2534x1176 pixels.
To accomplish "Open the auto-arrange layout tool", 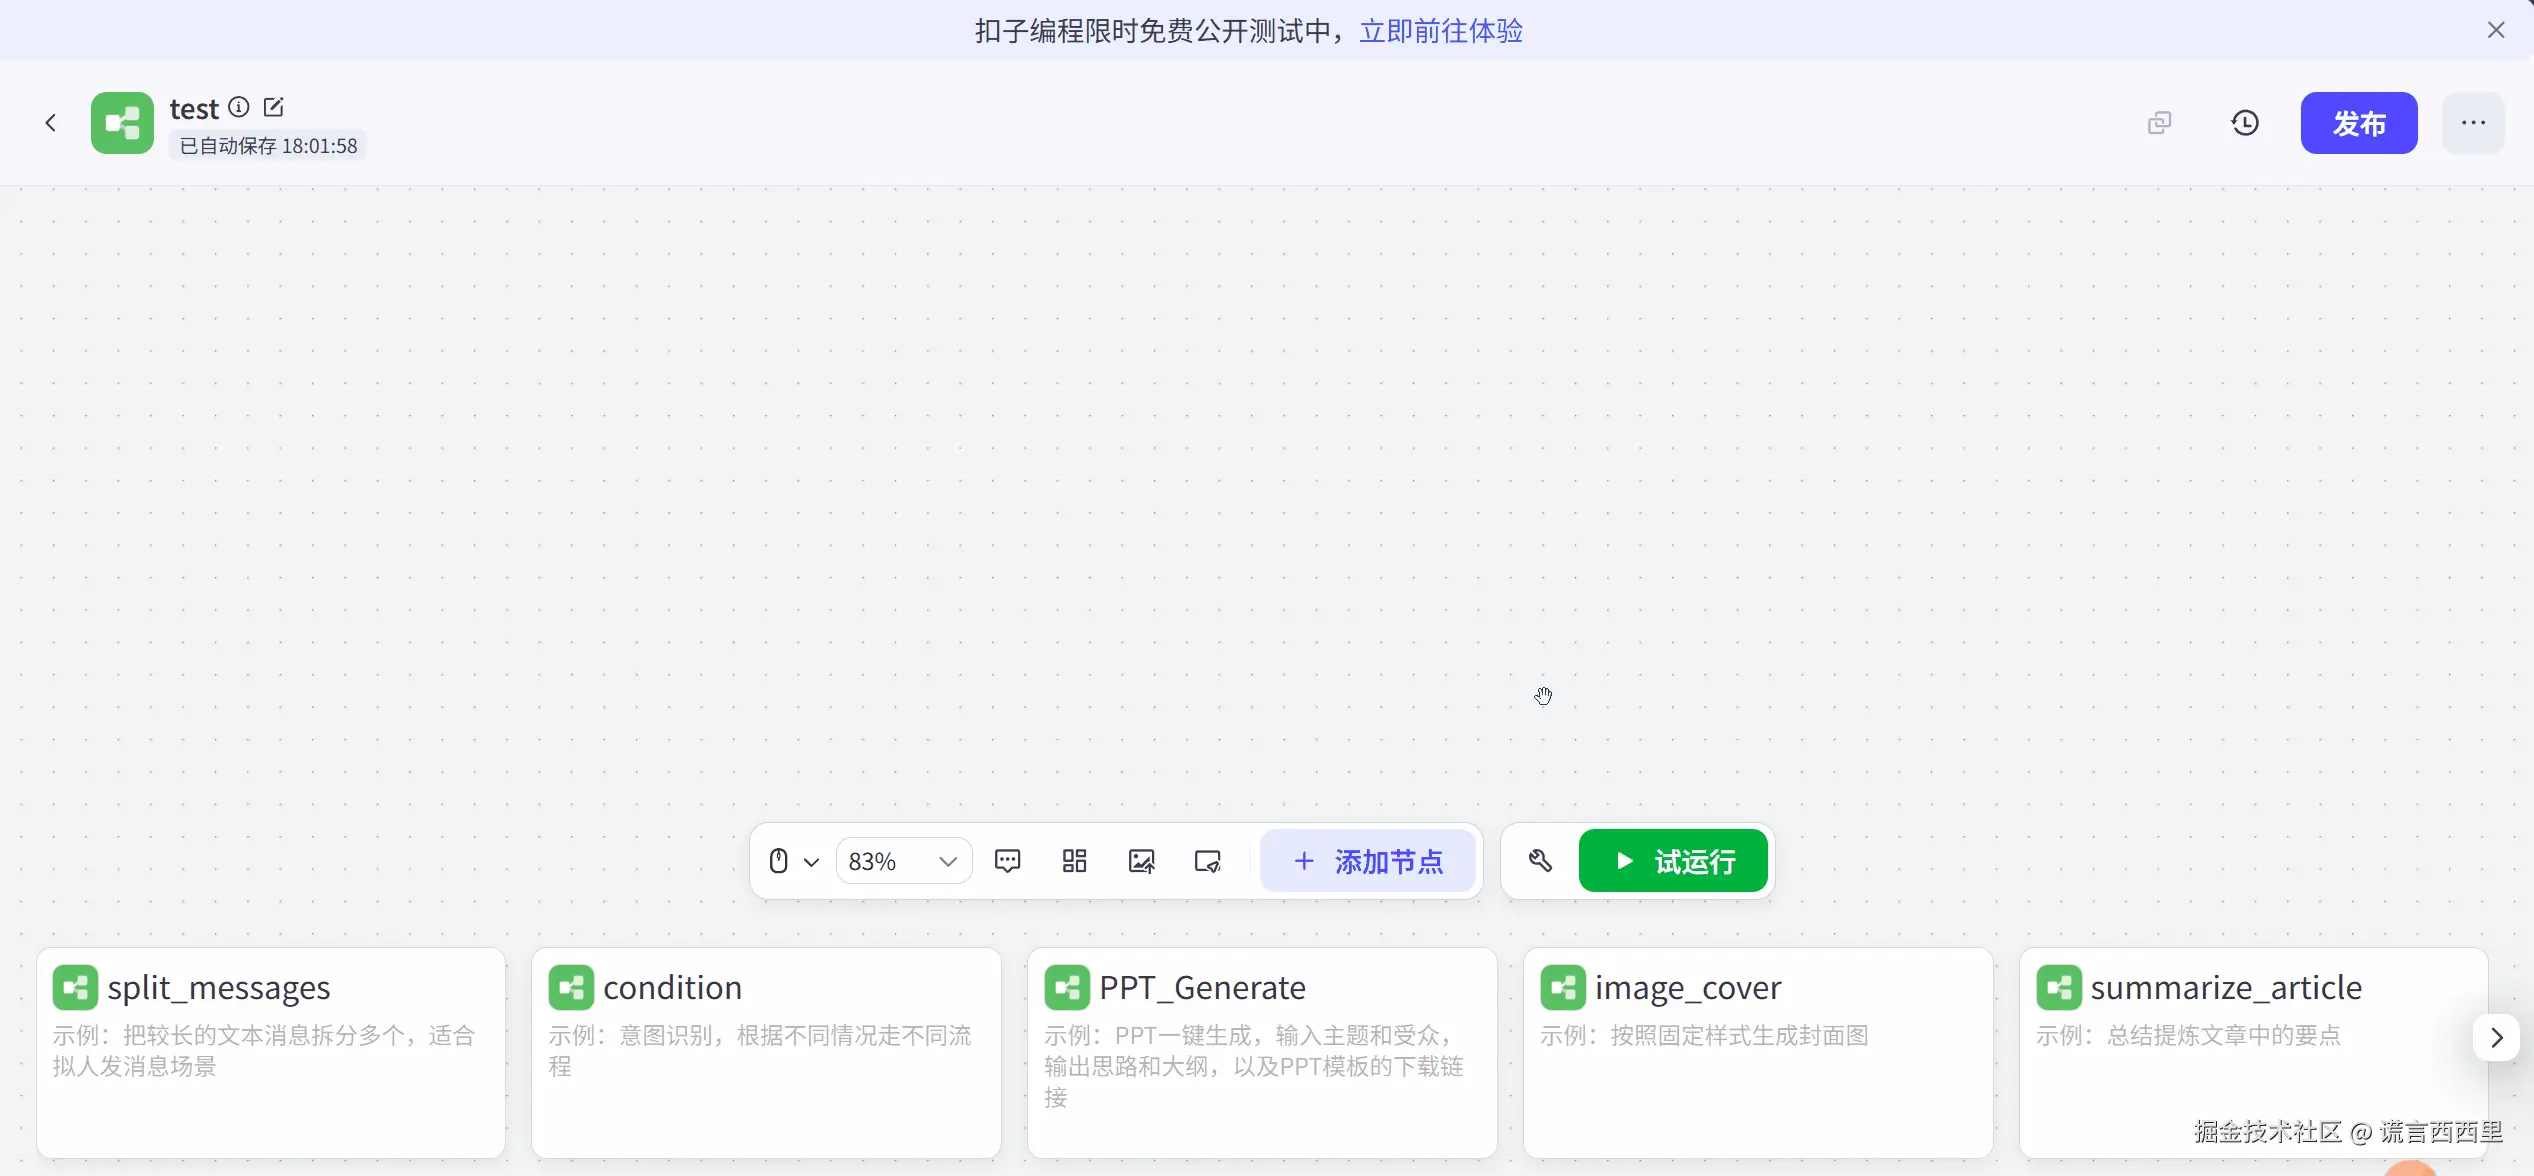I will 1073,860.
